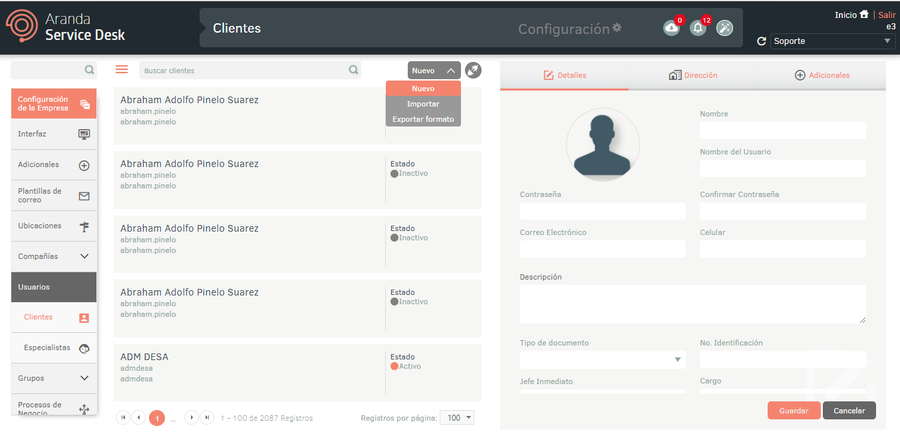Switch to the Adicionales tab
This screenshot has height=432, width=900.
tap(822, 76)
